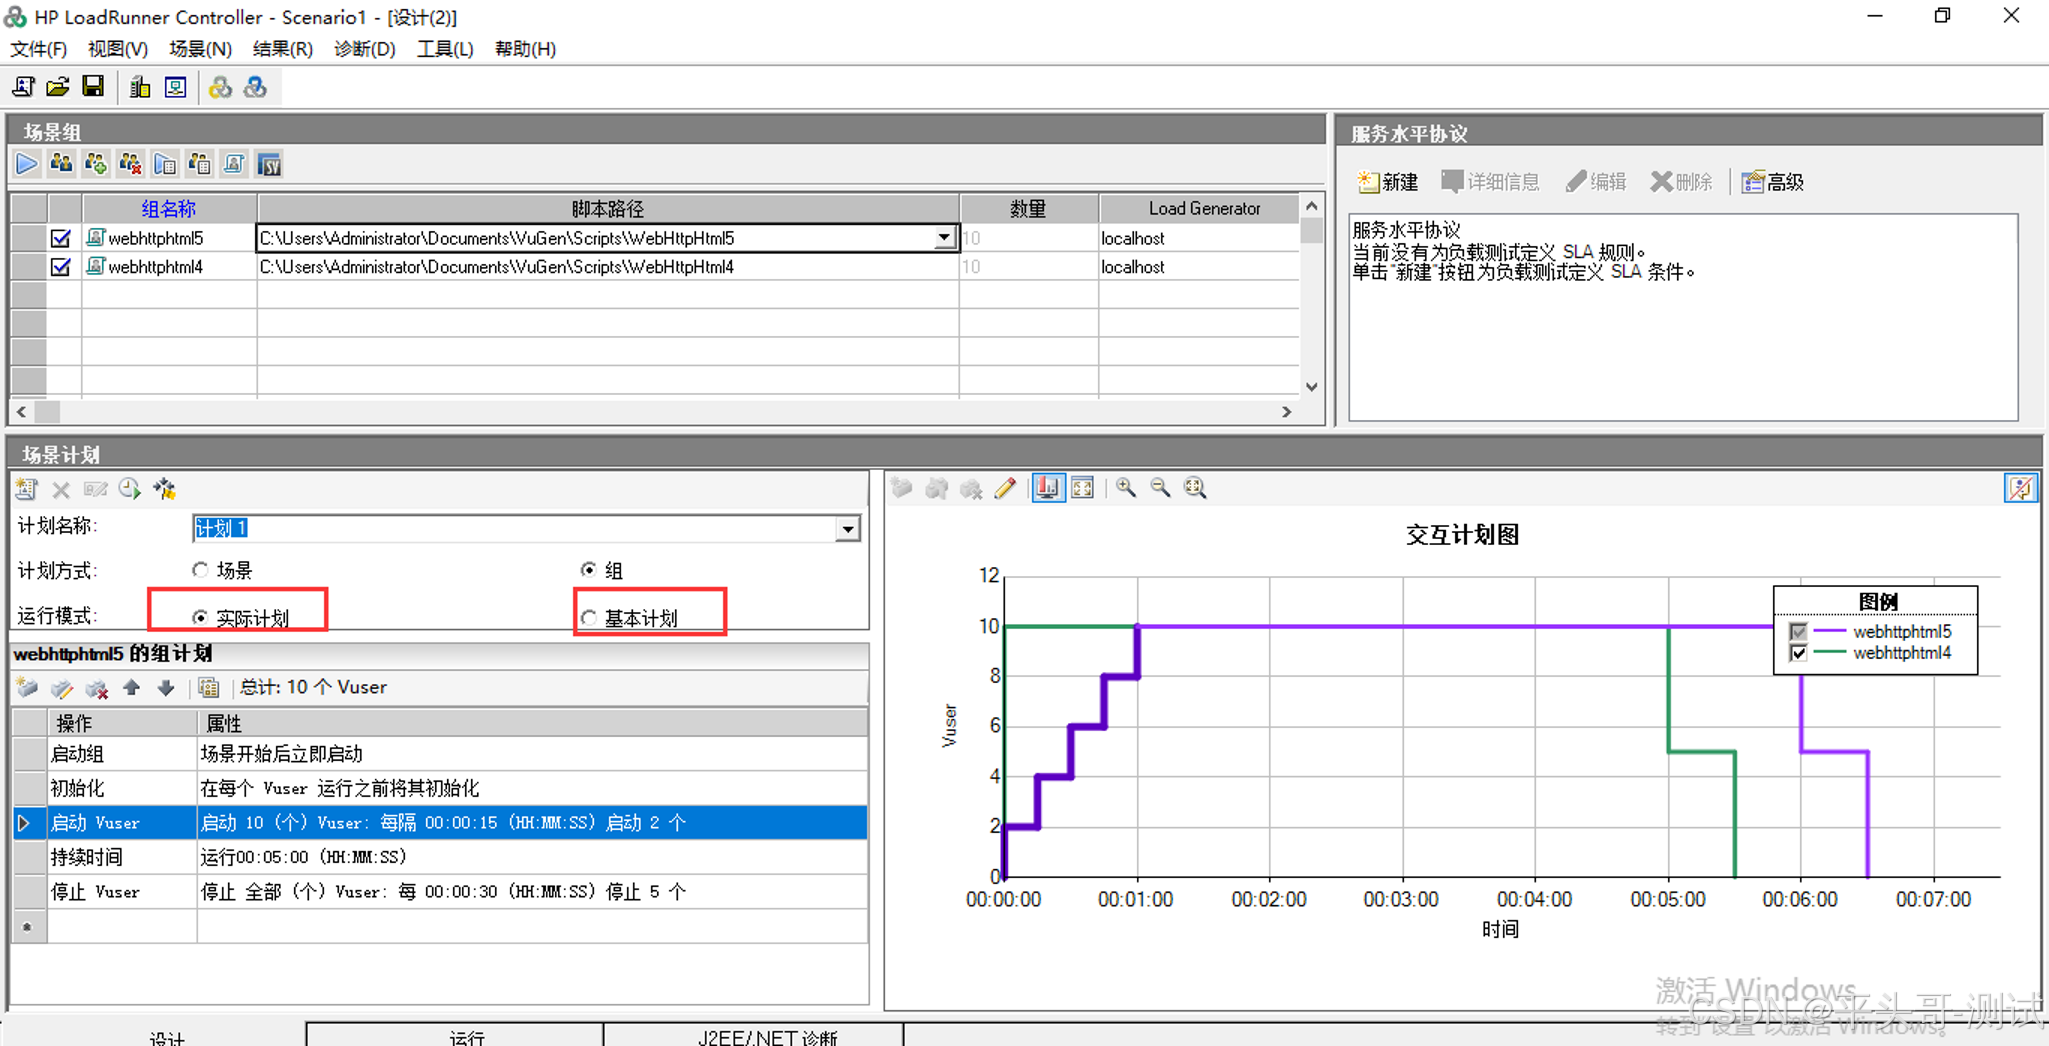Reset zoom on the schedule graph
This screenshot has height=1046, width=2049.
pos(1195,488)
